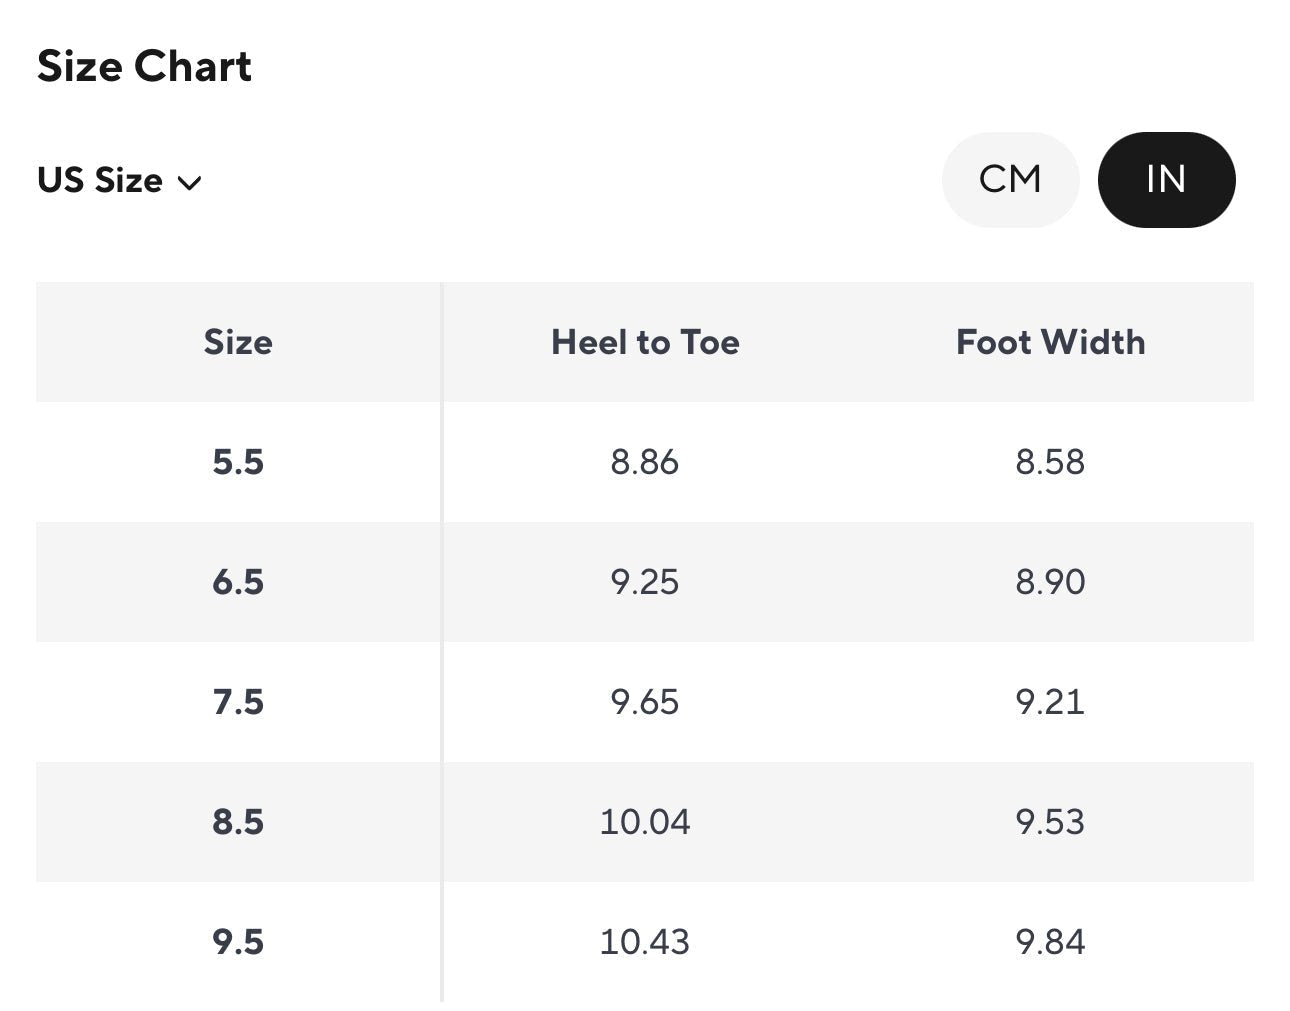The height and width of the screenshot is (1011, 1290).
Task: Click the Size column header
Action: tap(238, 343)
